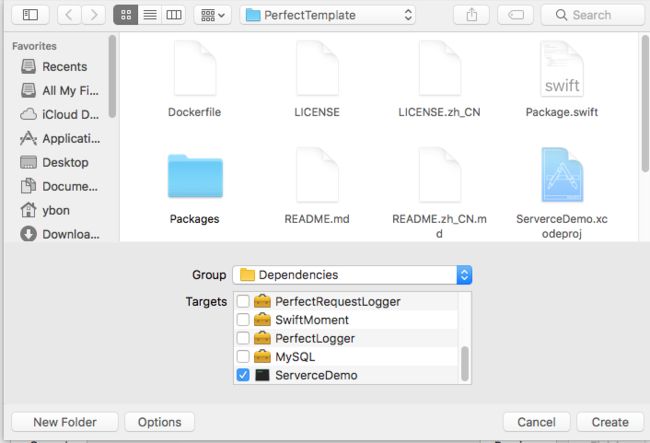Uncheck the ServerceDemo target

click(x=243, y=375)
